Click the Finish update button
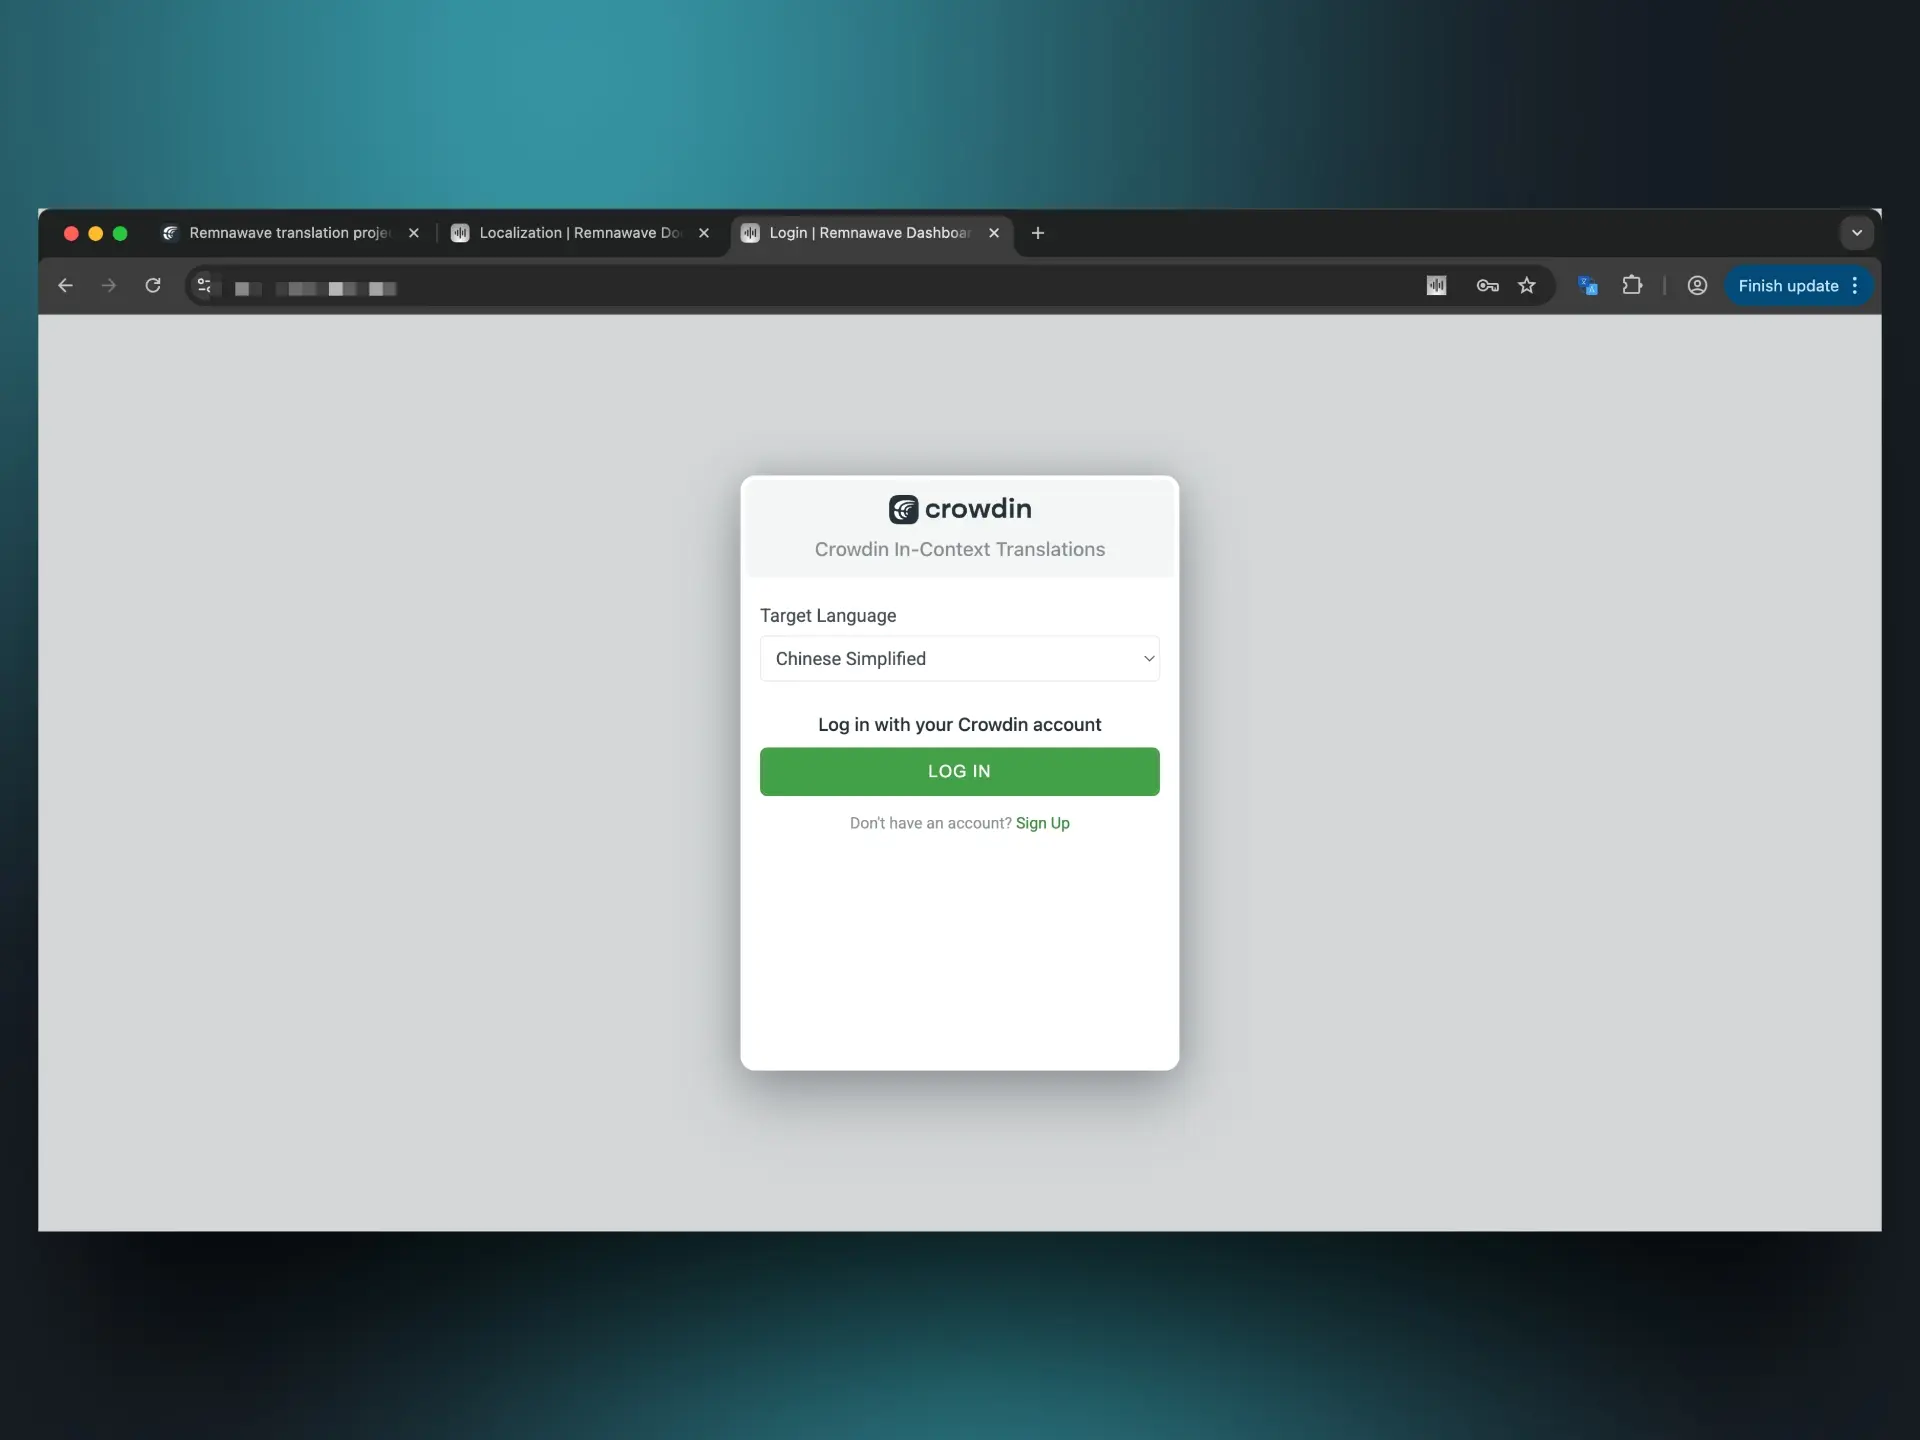The width and height of the screenshot is (1920, 1440). click(x=1787, y=286)
